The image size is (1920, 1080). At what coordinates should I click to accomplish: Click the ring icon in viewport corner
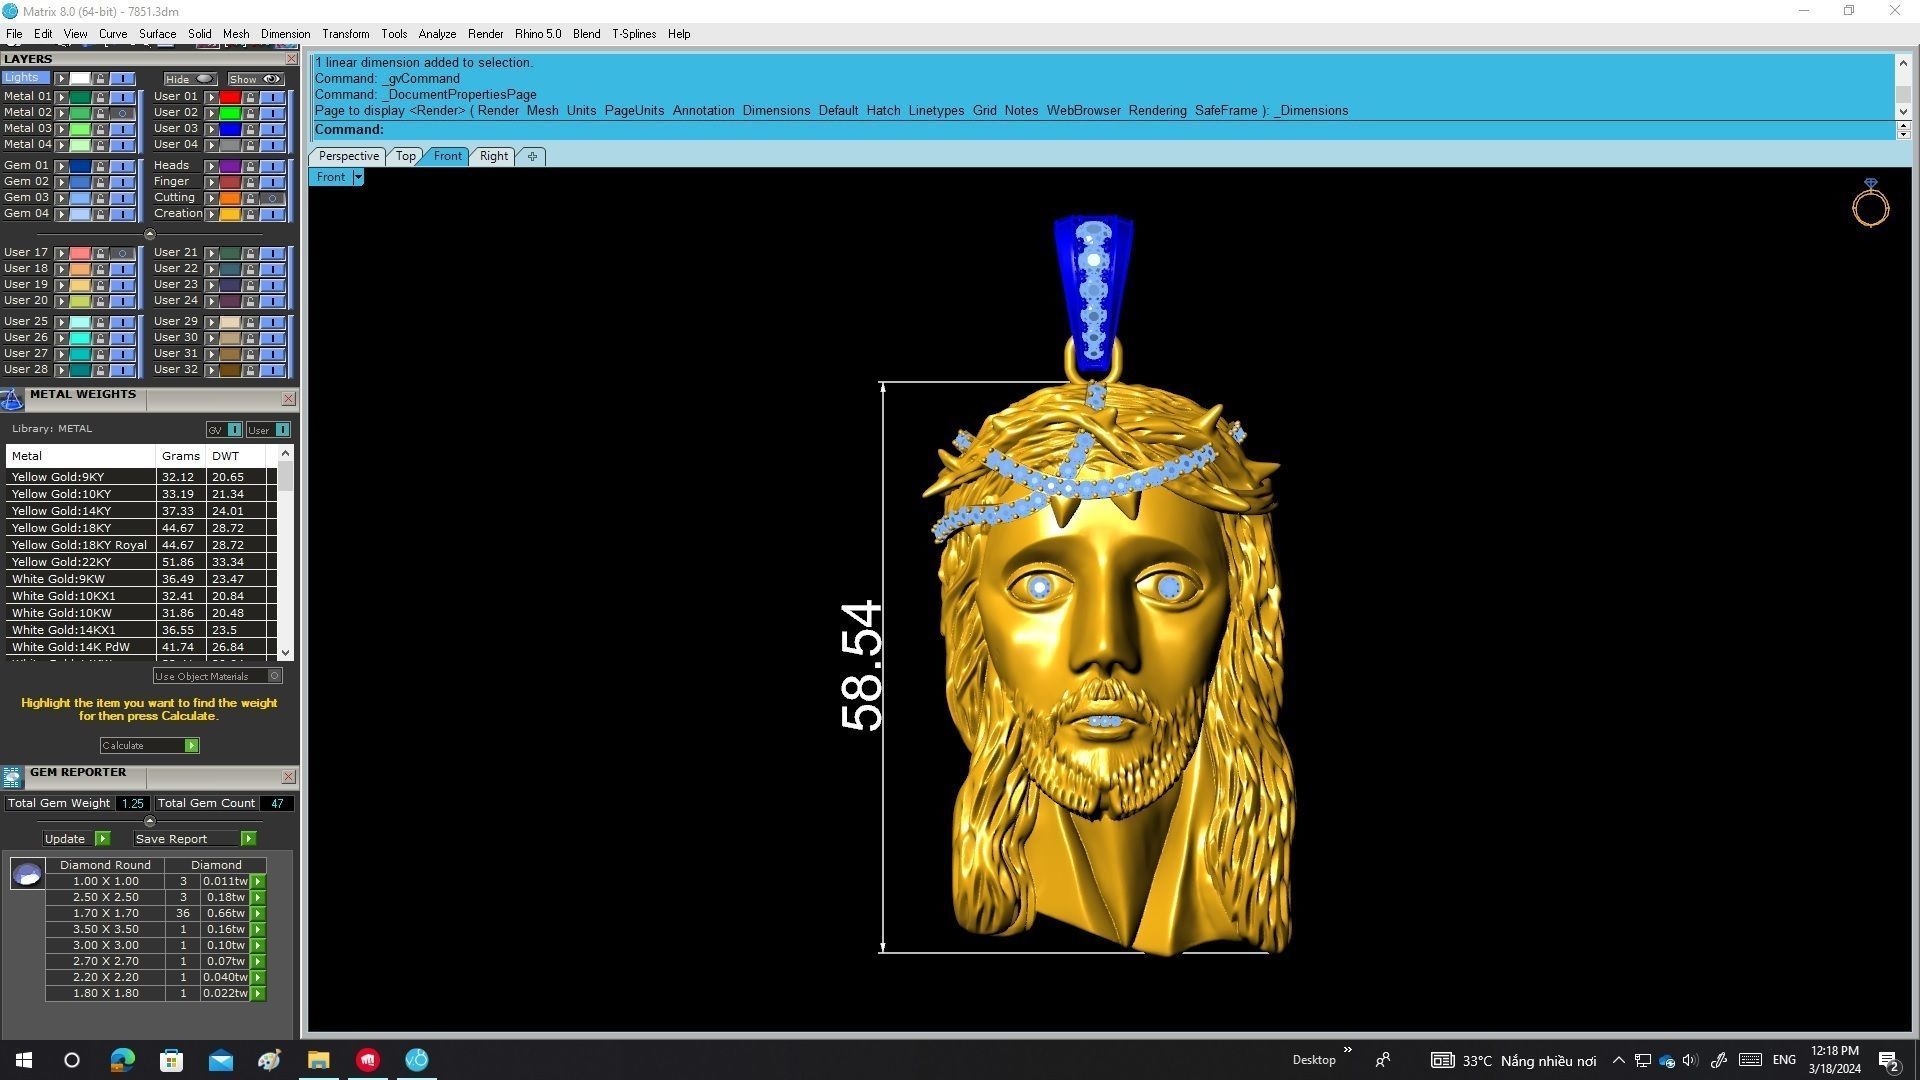[1870, 203]
